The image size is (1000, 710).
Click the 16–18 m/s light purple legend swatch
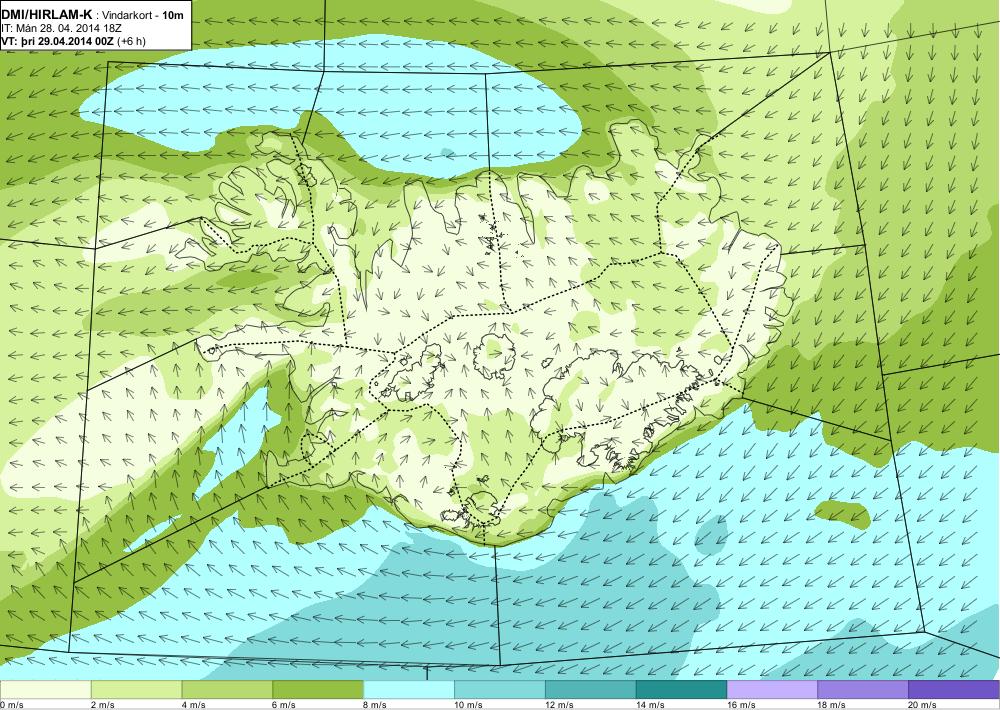pyautogui.click(x=772, y=690)
